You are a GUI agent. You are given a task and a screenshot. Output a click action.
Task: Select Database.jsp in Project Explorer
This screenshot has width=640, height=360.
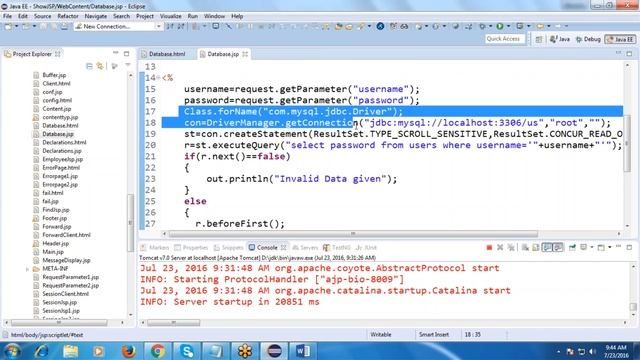(58, 134)
